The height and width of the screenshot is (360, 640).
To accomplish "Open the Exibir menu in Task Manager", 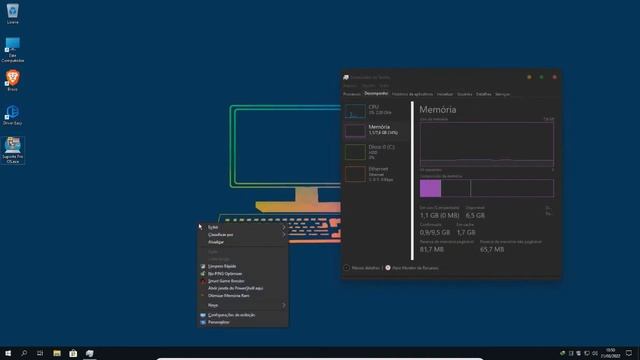I will point(384,86).
